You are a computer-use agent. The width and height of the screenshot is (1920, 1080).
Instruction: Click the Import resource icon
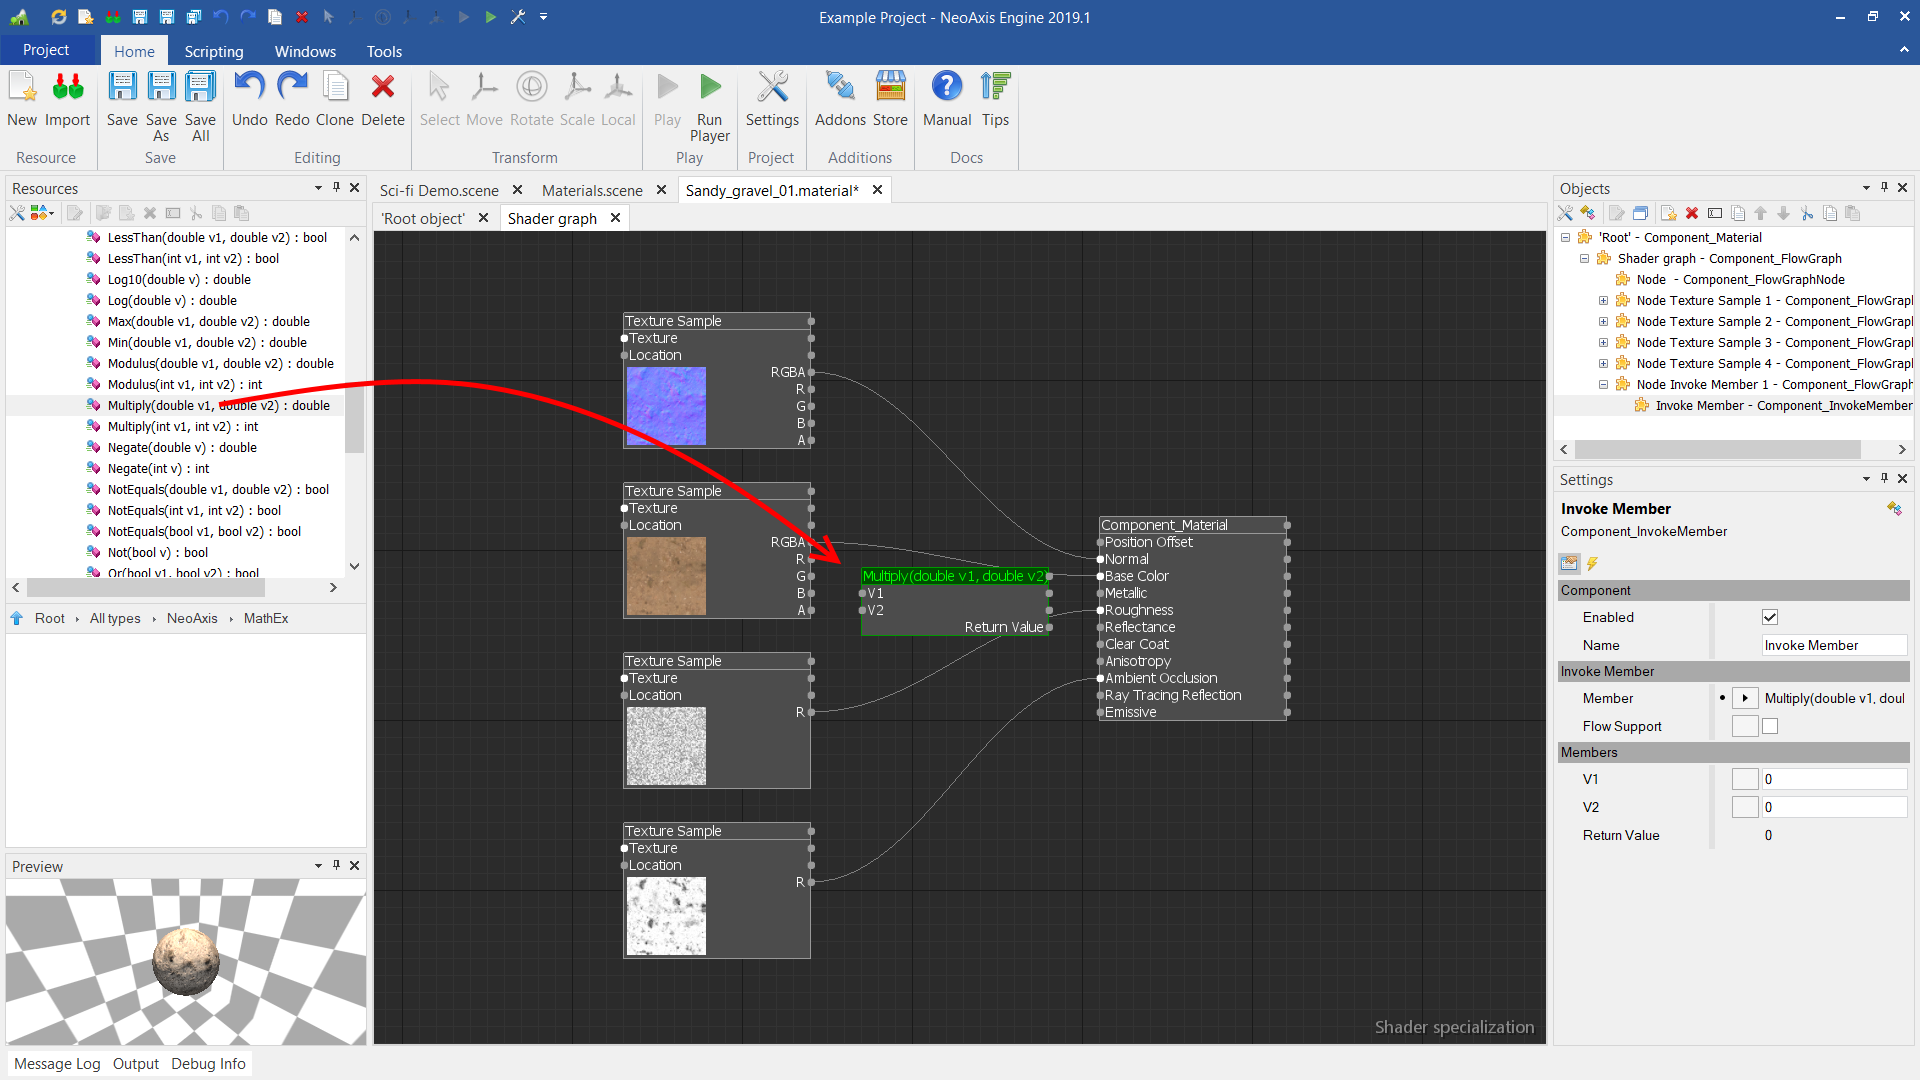coord(68,88)
